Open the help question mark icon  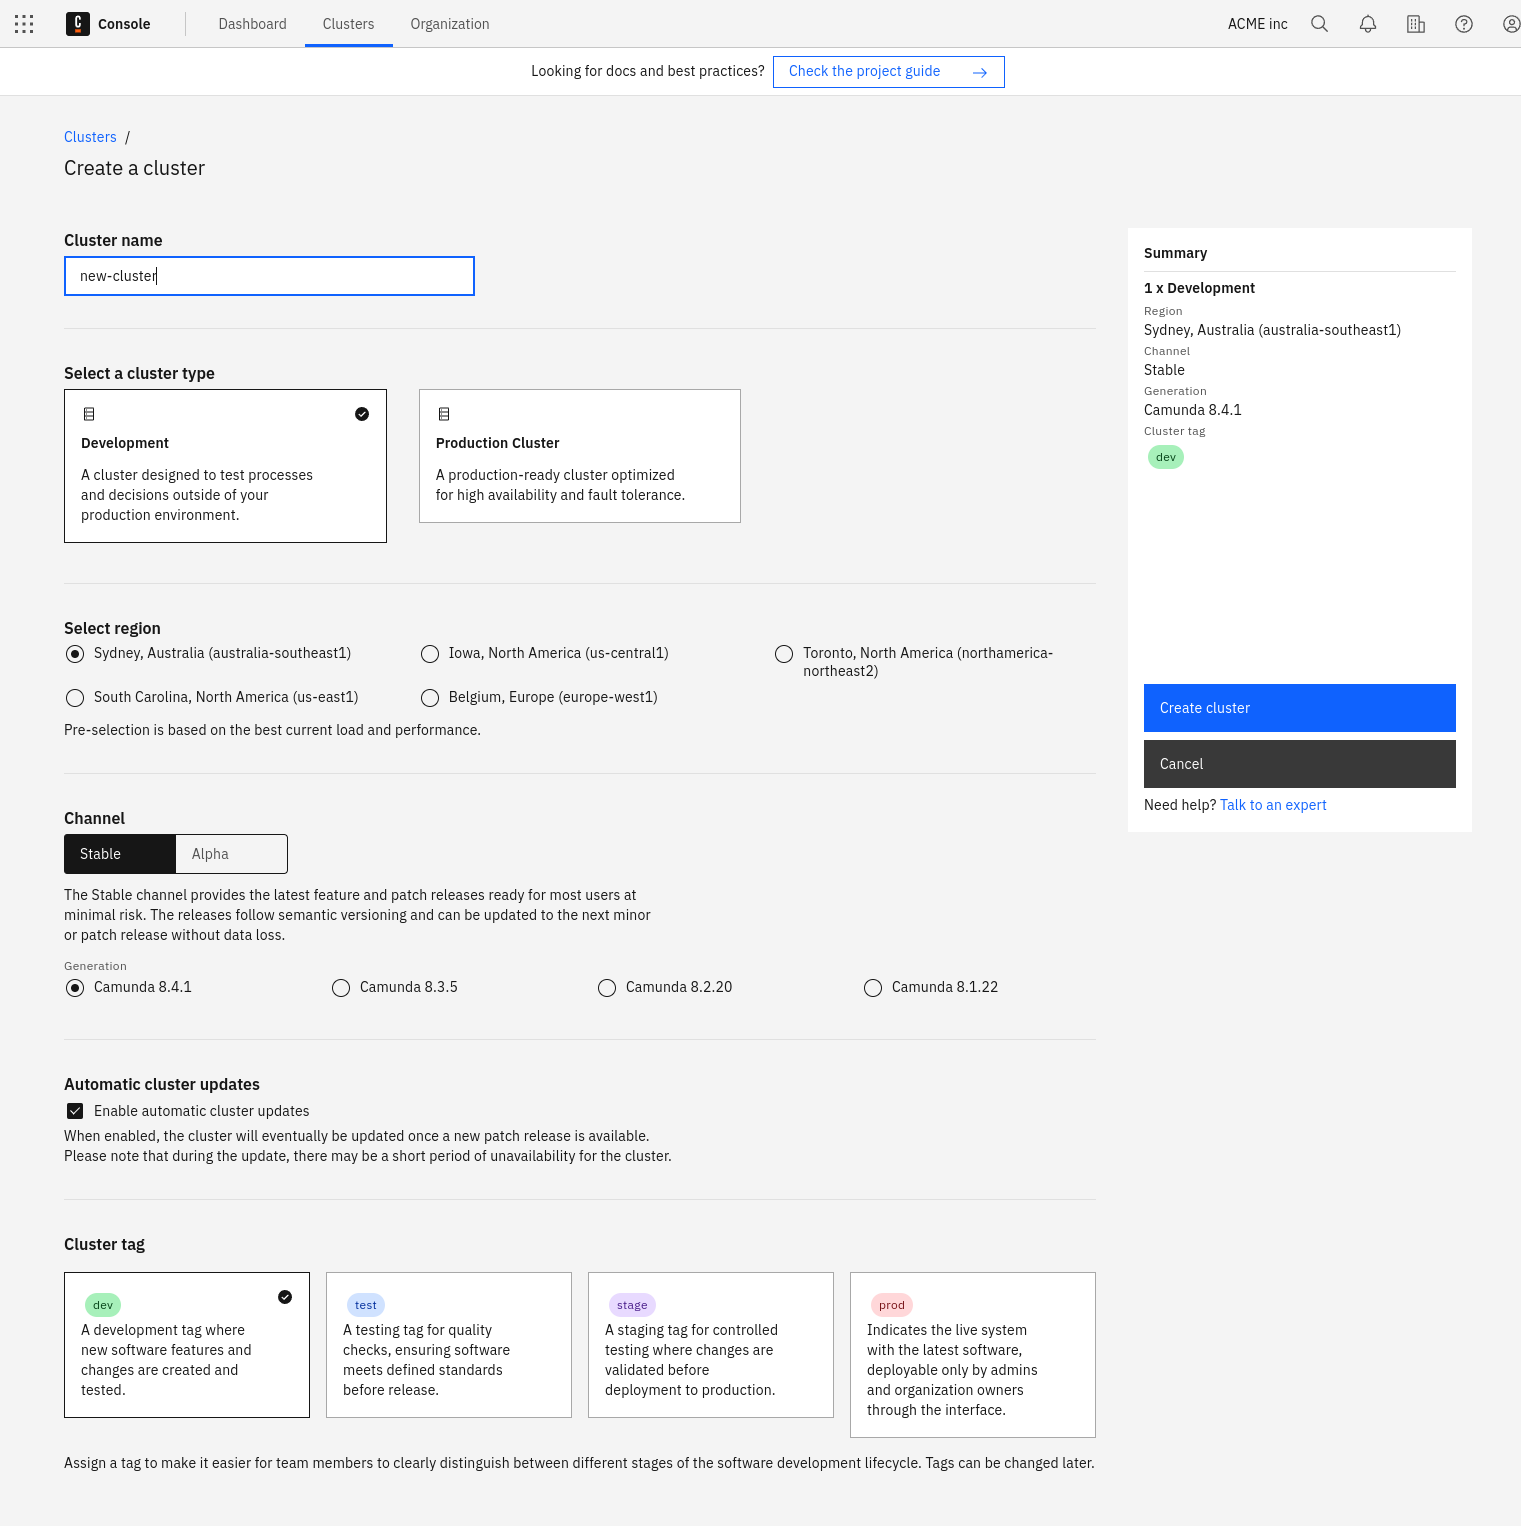pyautogui.click(x=1463, y=23)
